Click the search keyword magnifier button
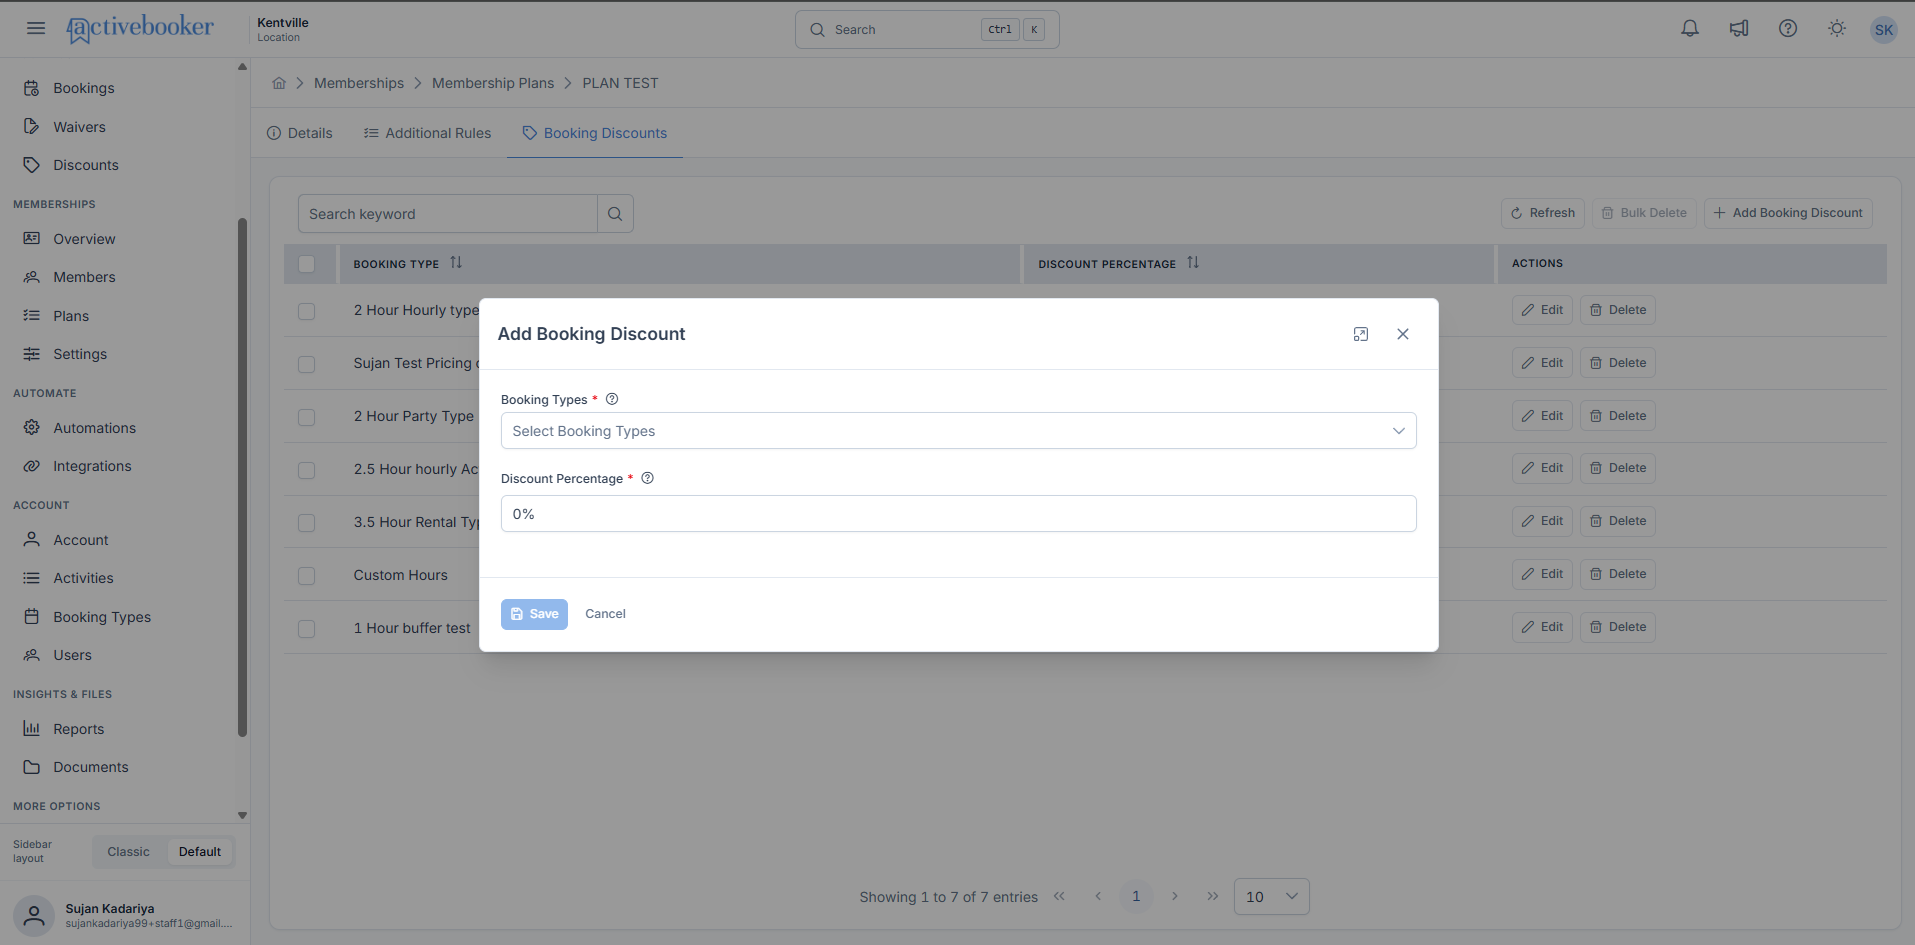The image size is (1915, 945). [x=615, y=214]
